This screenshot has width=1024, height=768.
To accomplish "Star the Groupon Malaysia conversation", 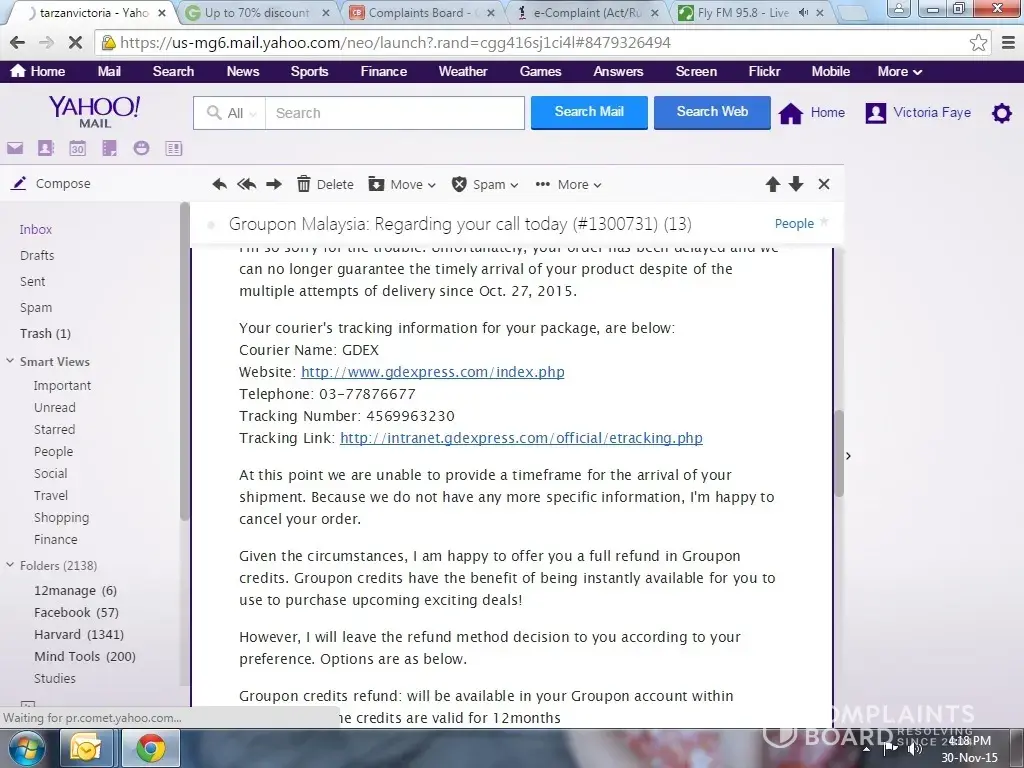I will [x=824, y=222].
